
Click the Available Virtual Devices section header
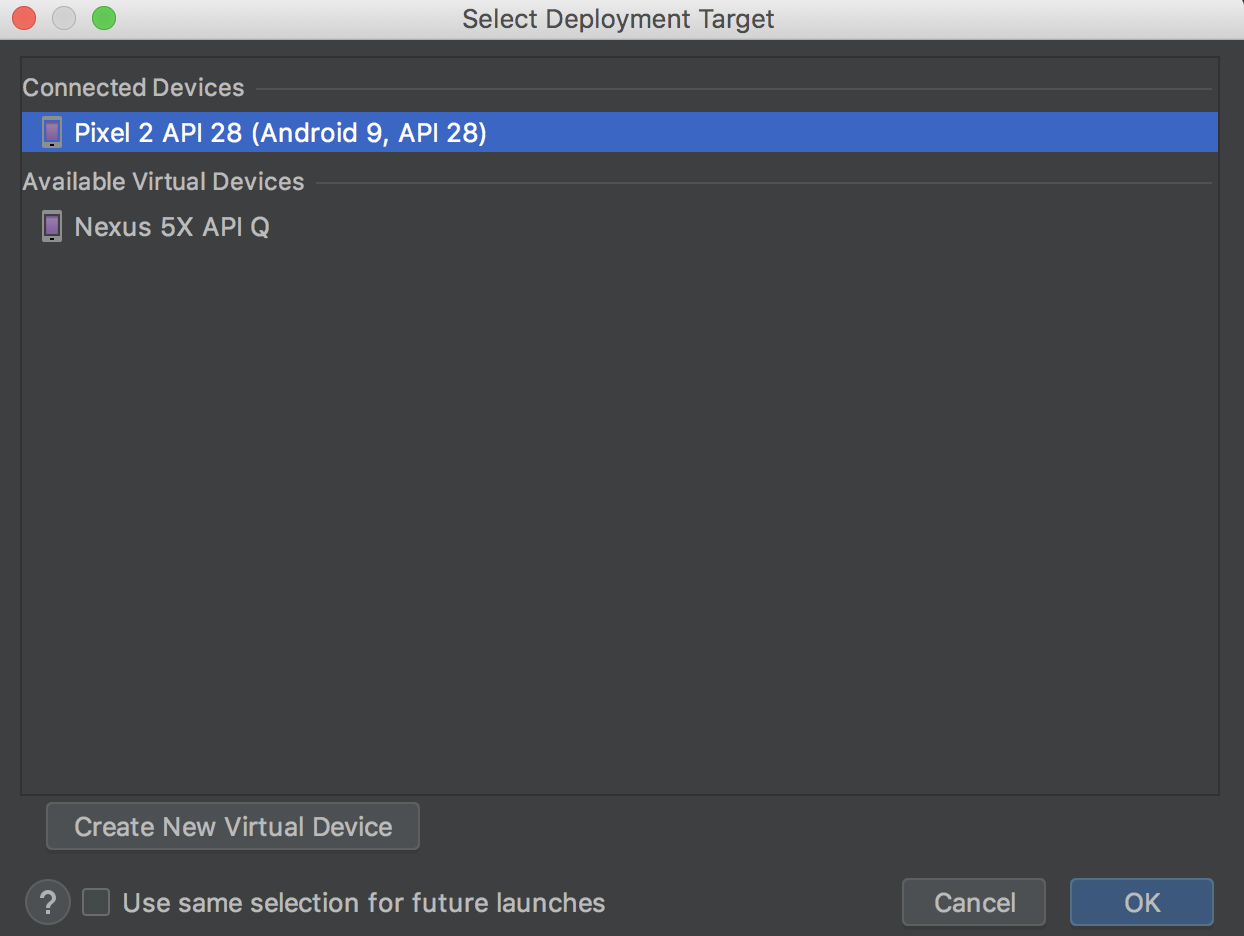[x=163, y=182]
